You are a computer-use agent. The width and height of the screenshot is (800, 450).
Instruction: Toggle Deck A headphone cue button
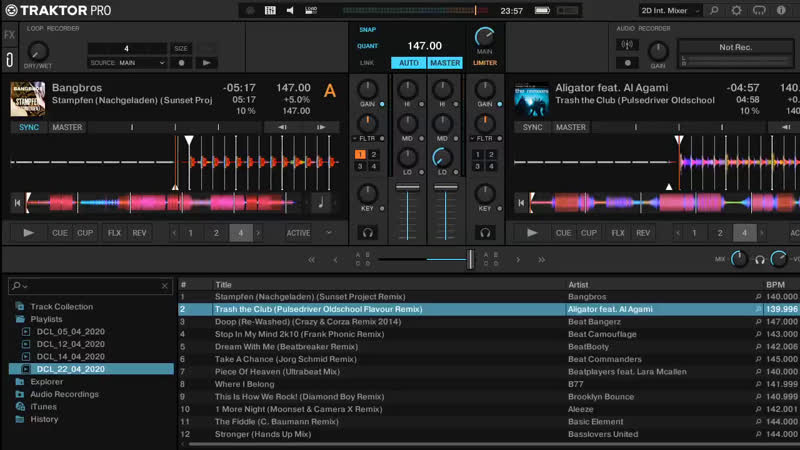[367, 233]
